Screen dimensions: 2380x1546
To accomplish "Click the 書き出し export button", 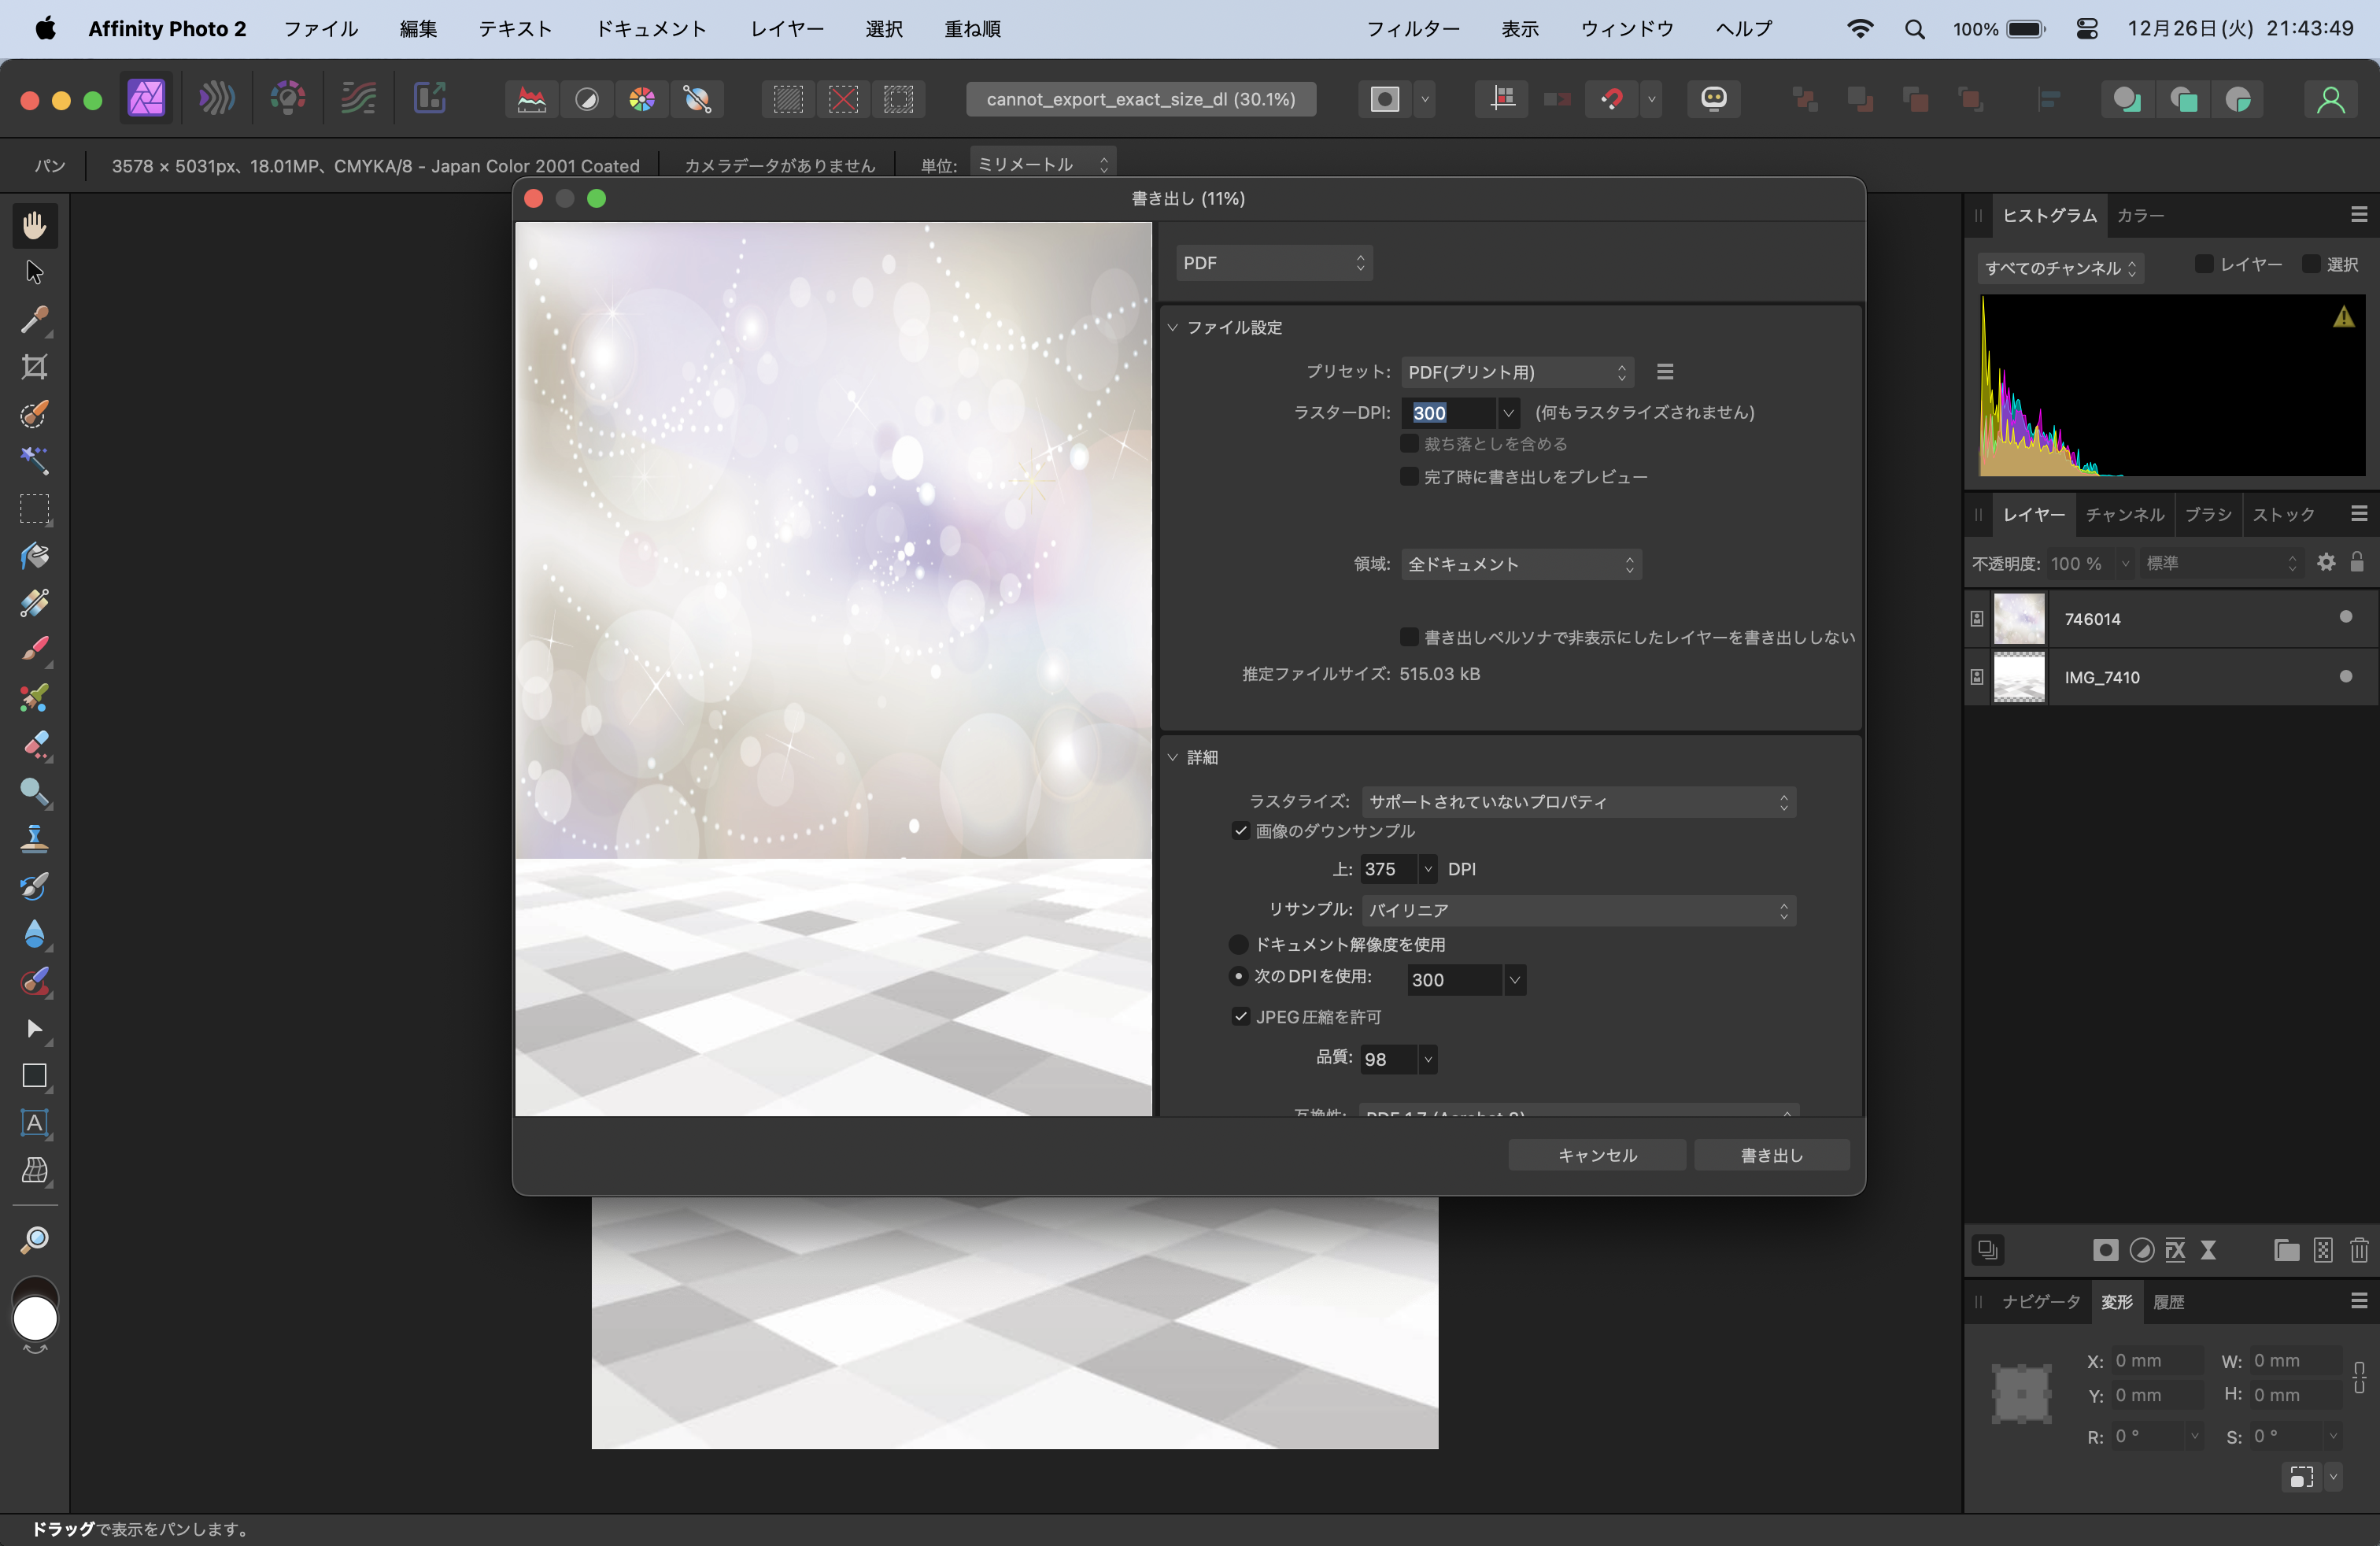I will tap(1771, 1155).
